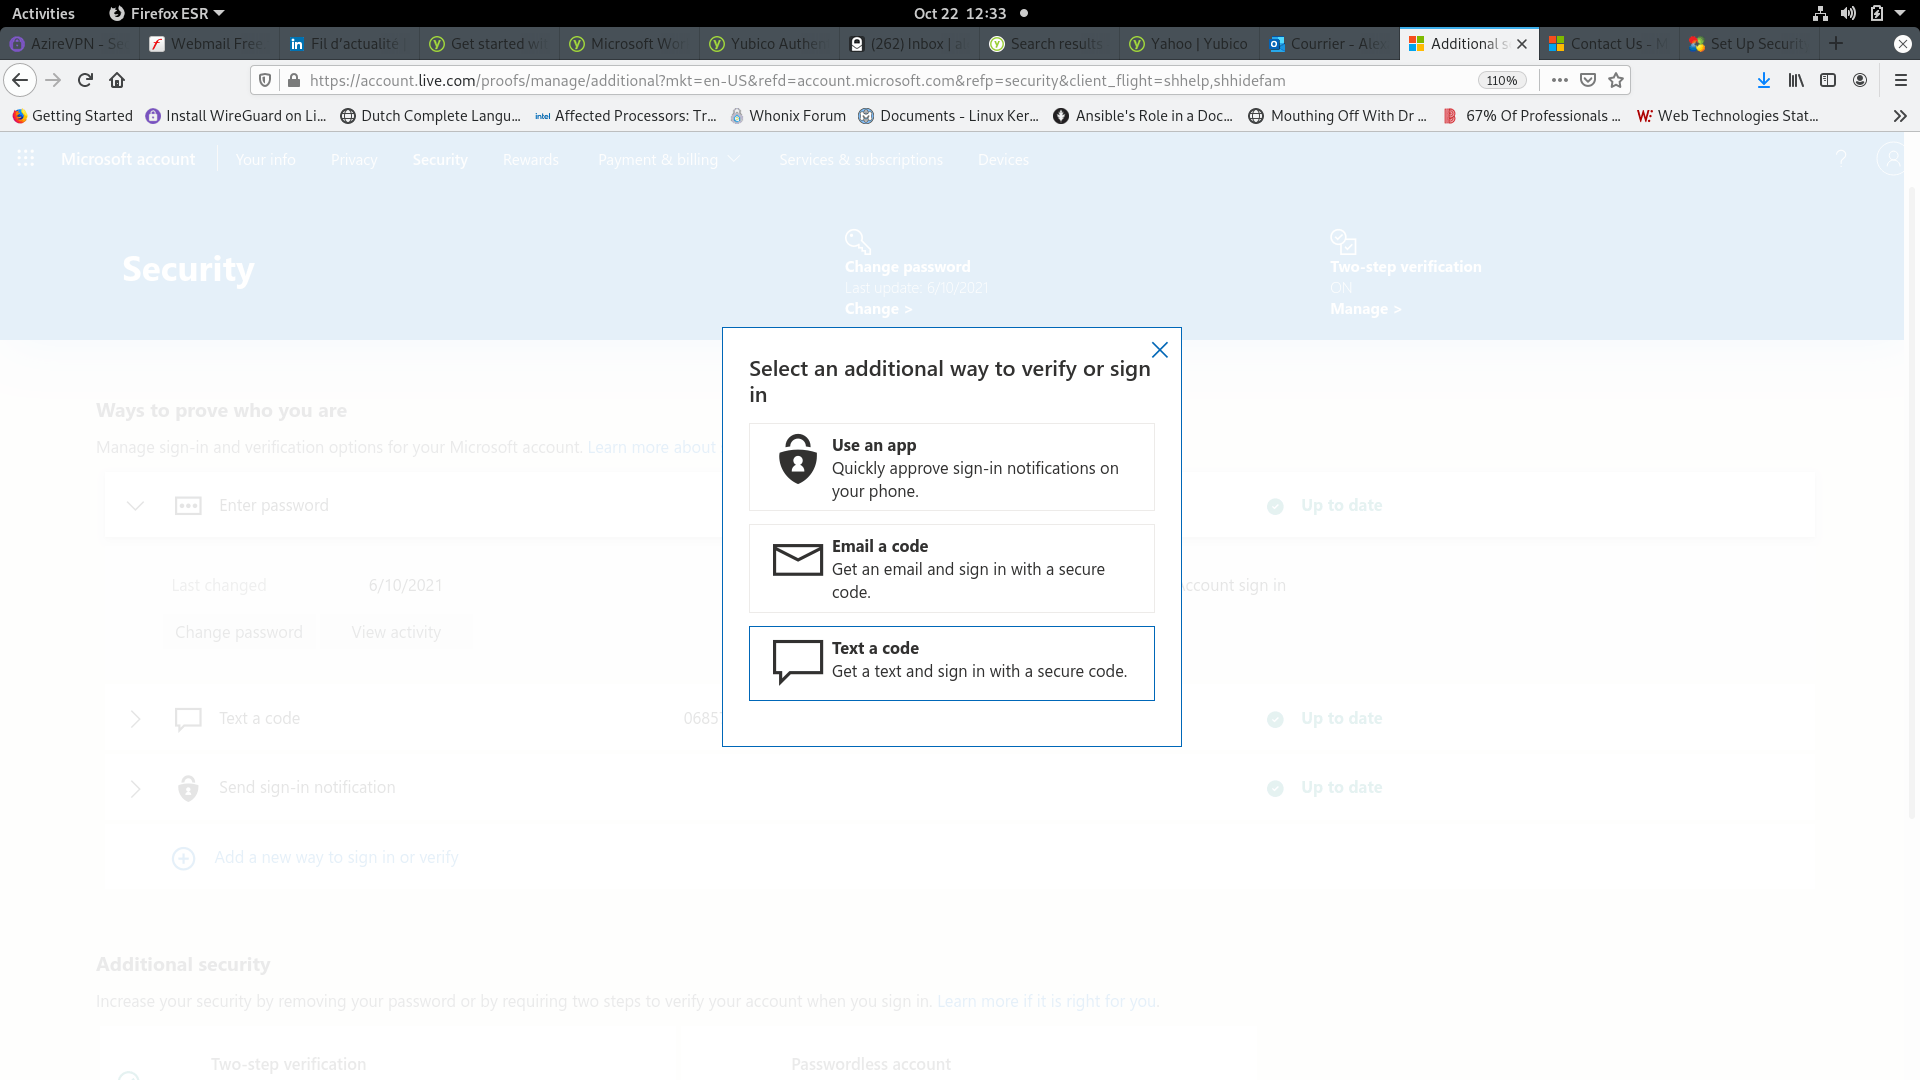Open the Microsoft apps grid launcher
Viewport: 1920px width, 1080px height.
(26, 159)
